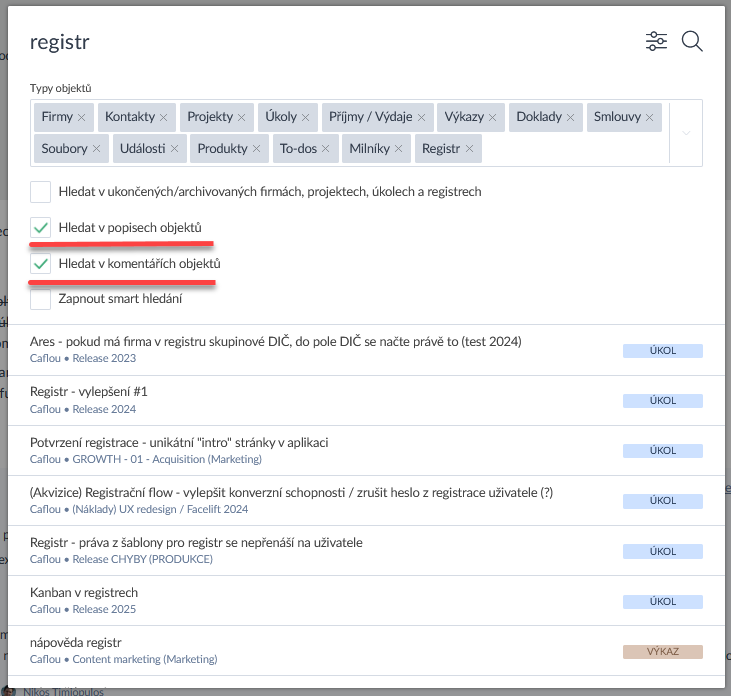Delete the Smlouvy tag via x icon
This screenshot has width=731, height=696.
click(650, 118)
